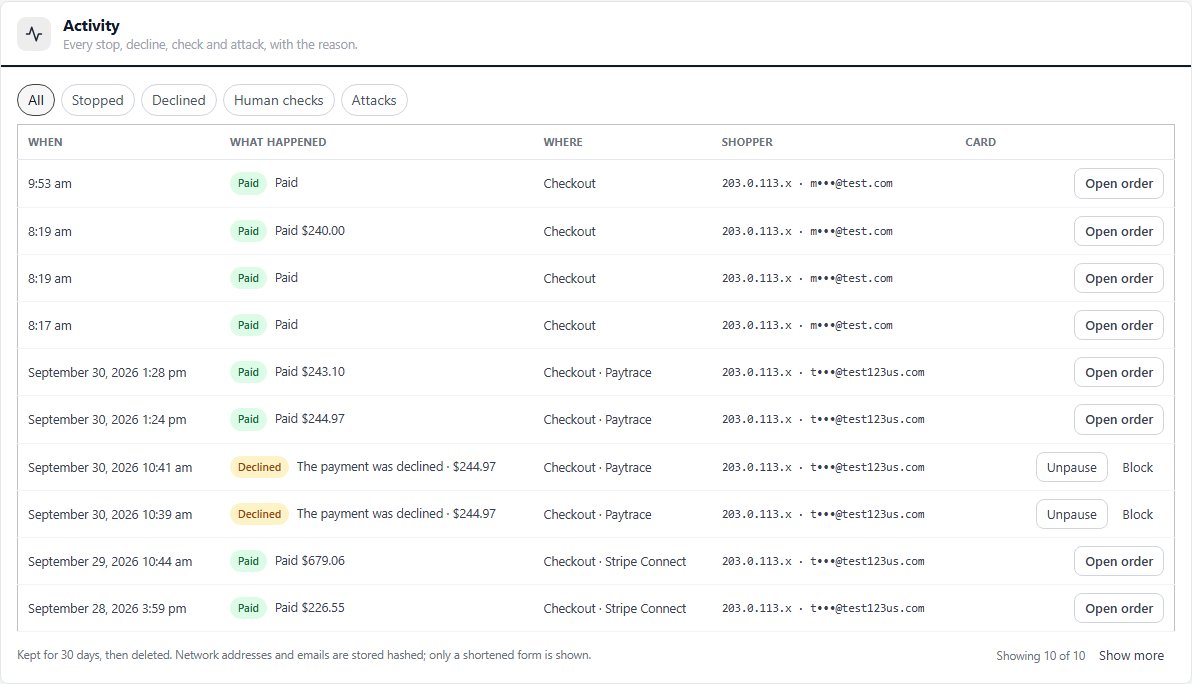Open order for the $226.55 payment
The height and width of the screenshot is (684, 1192).
click(1118, 610)
